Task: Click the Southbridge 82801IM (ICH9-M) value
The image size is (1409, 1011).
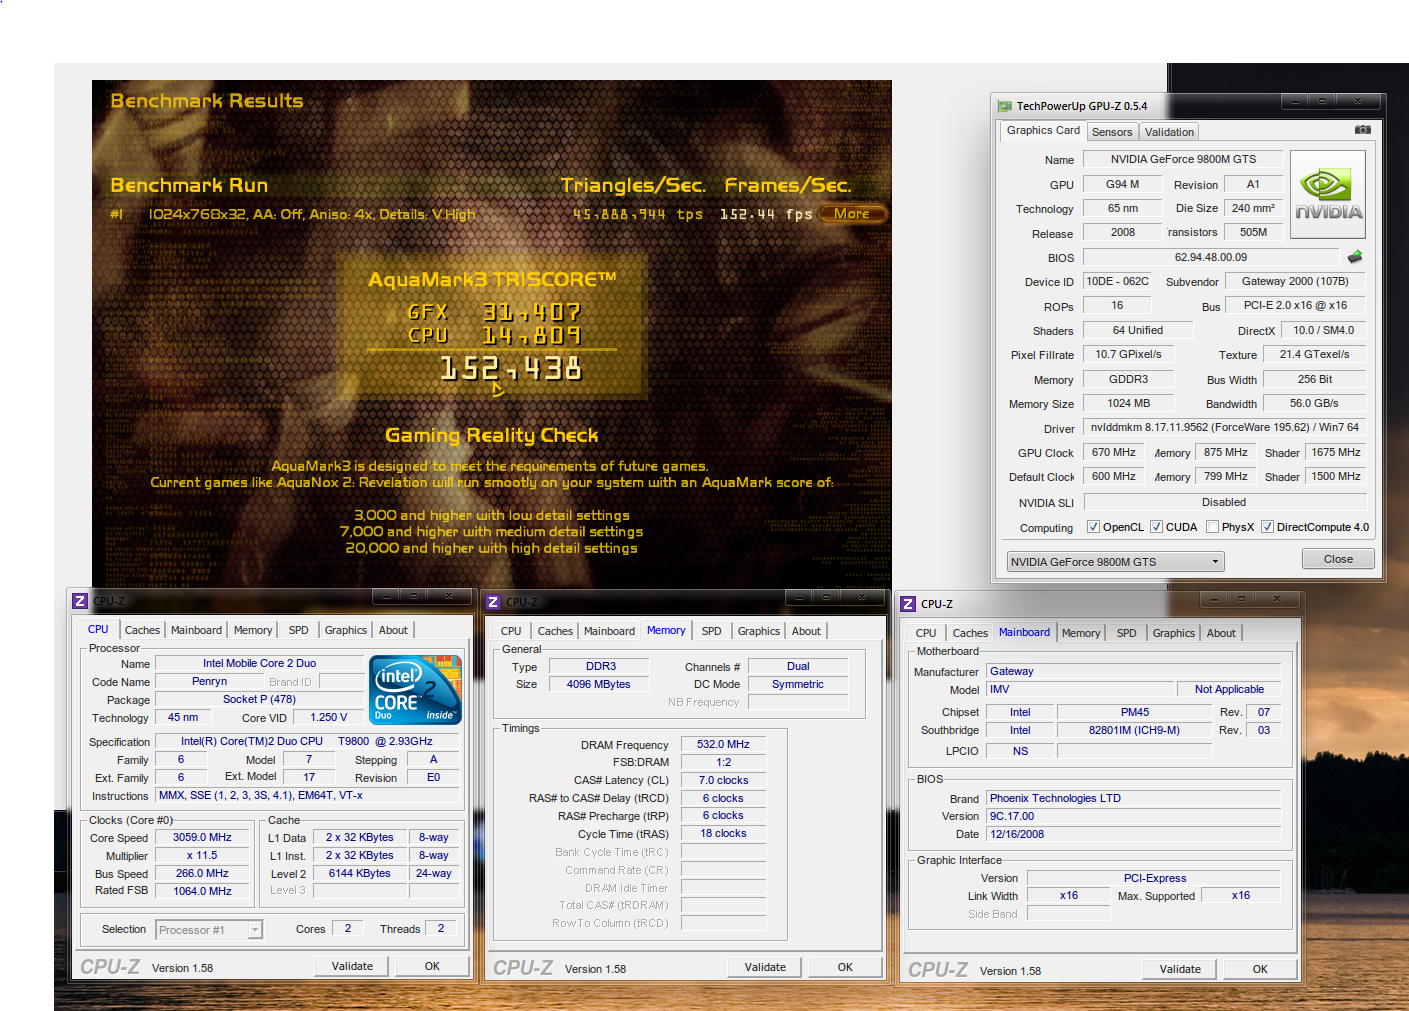Action: [1135, 730]
